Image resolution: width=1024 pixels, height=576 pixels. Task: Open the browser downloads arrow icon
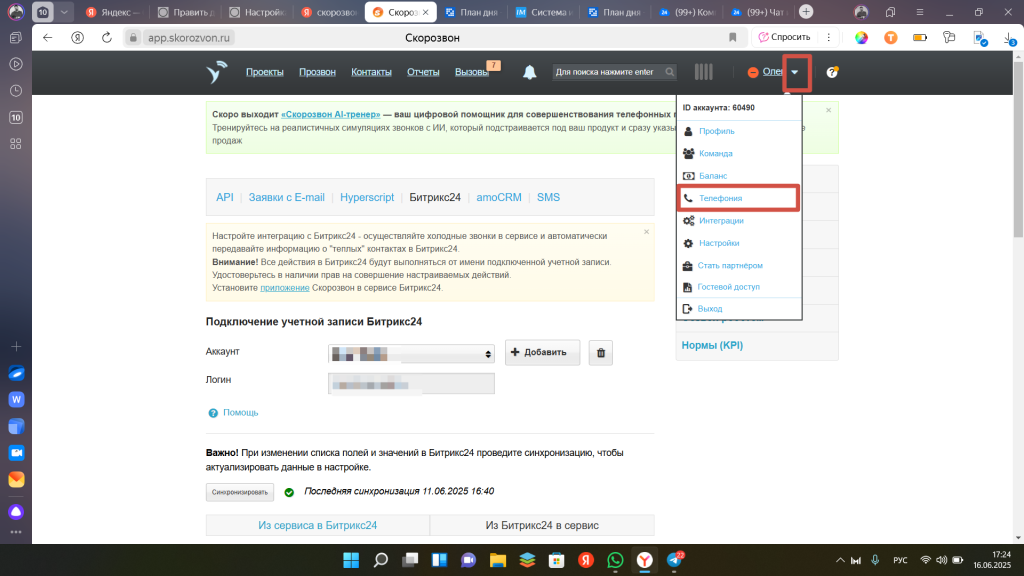[1010, 38]
